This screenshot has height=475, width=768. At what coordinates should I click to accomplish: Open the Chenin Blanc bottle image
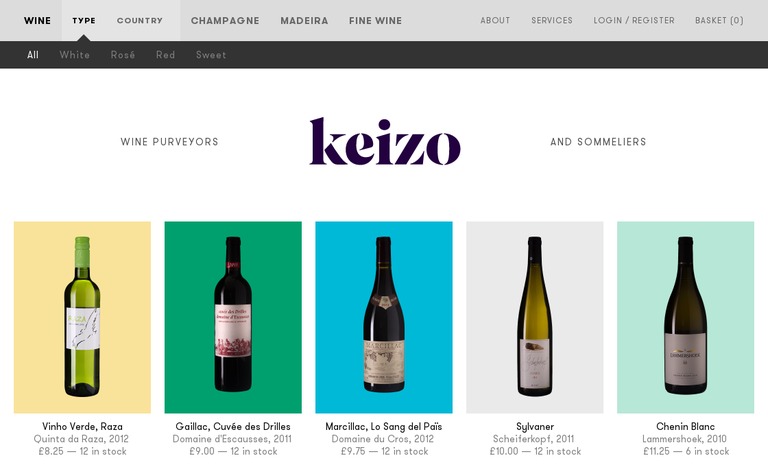[x=685, y=317]
